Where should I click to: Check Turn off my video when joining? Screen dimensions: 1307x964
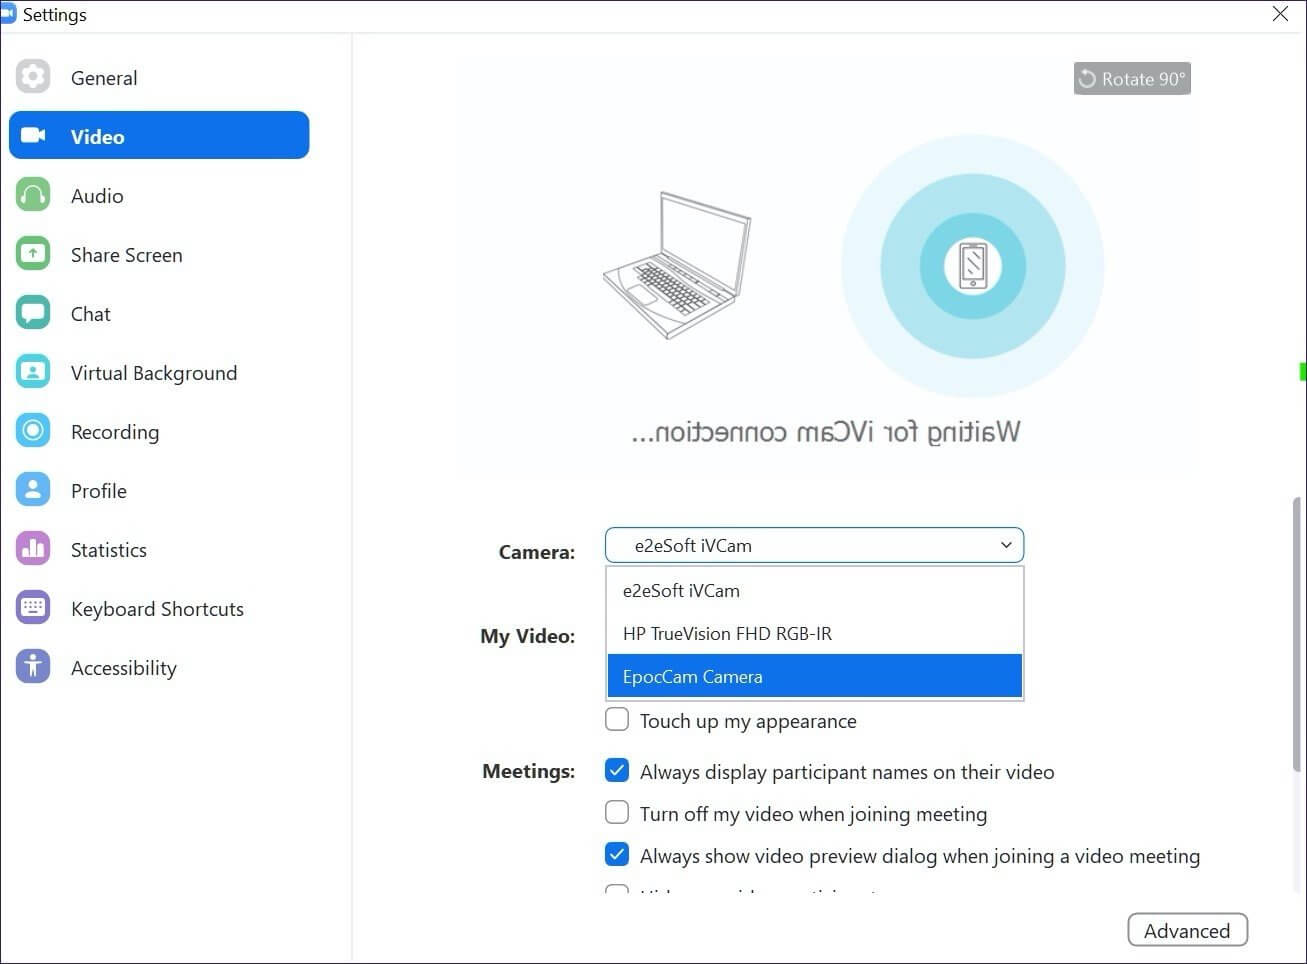617,813
